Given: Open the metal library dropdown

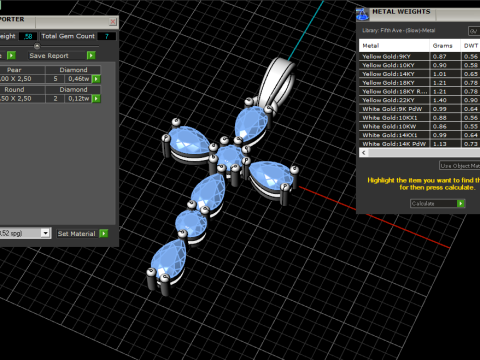Looking at the screenshot, I should click(474, 31).
